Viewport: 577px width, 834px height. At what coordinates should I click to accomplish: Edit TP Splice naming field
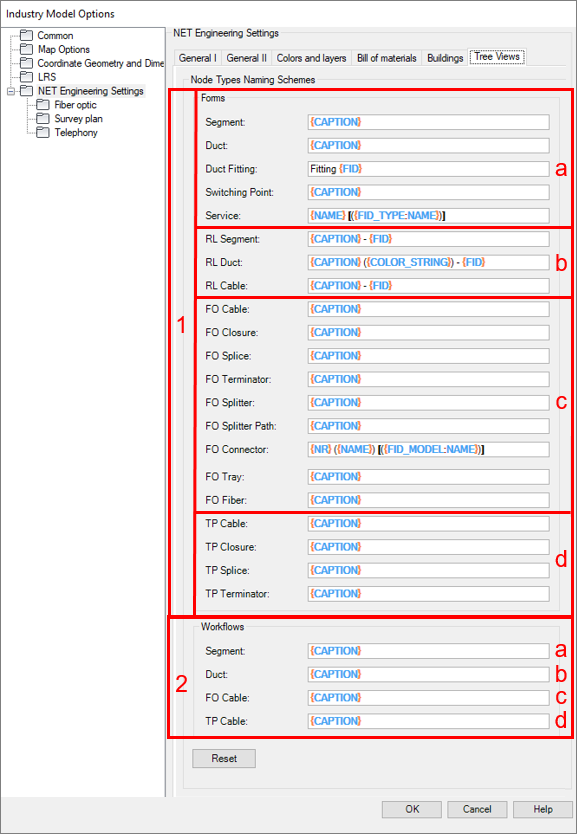[428, 571]
